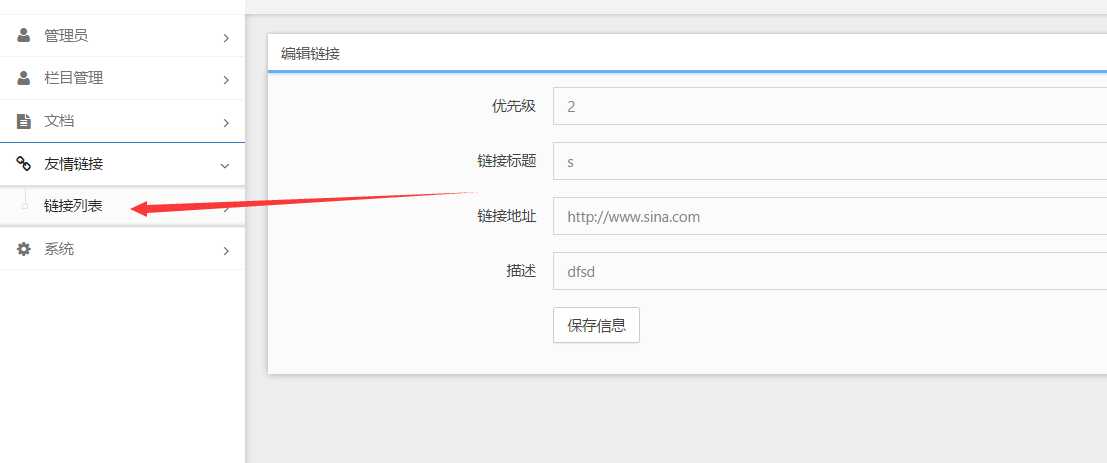1107x463 pixels.
Task: Open the 文档 menu item
Action: [x=122, y=121]
